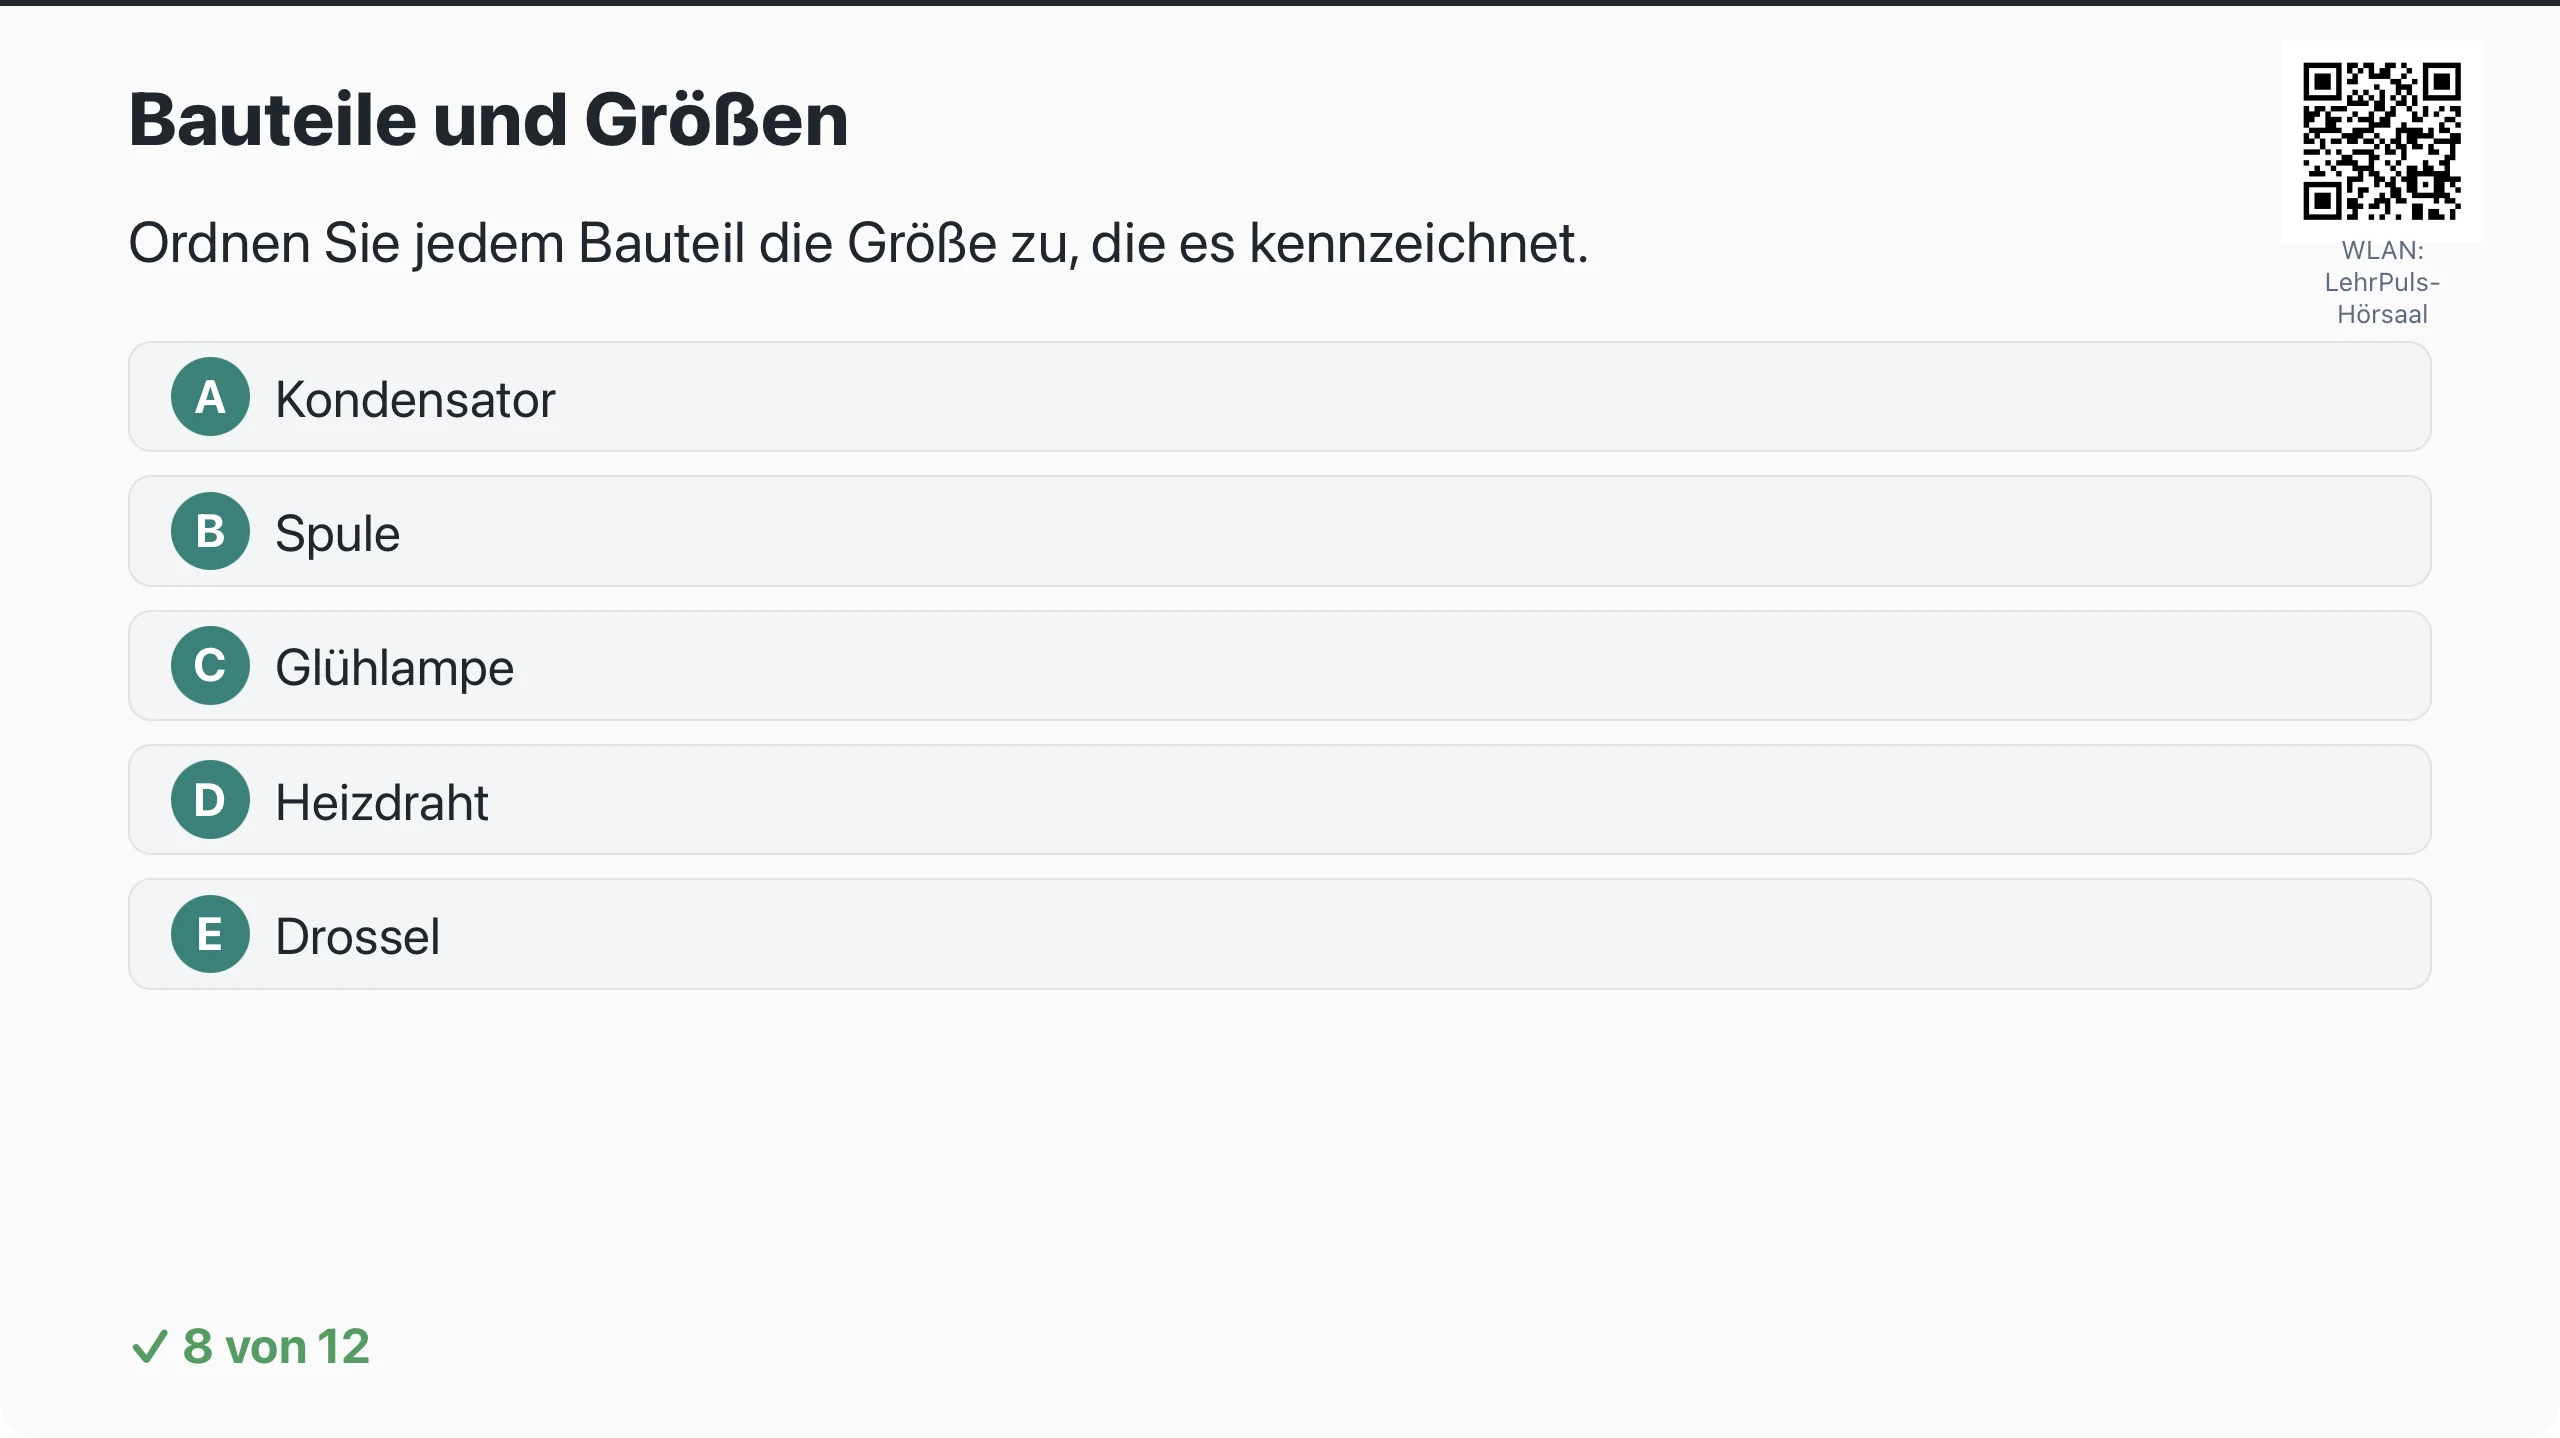This screenshot has height=1438, width=2560.
Task: Choose the Drossel answer label
Action: click(357, 936)
